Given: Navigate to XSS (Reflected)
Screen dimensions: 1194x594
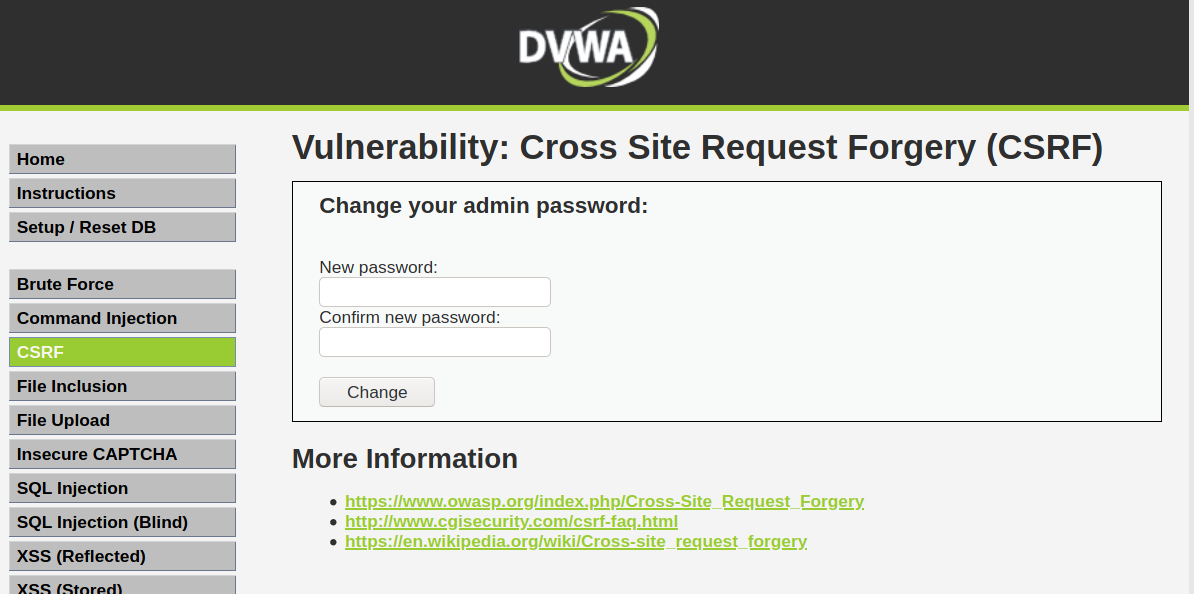Looking at the screenshot, I should (122, 556).
